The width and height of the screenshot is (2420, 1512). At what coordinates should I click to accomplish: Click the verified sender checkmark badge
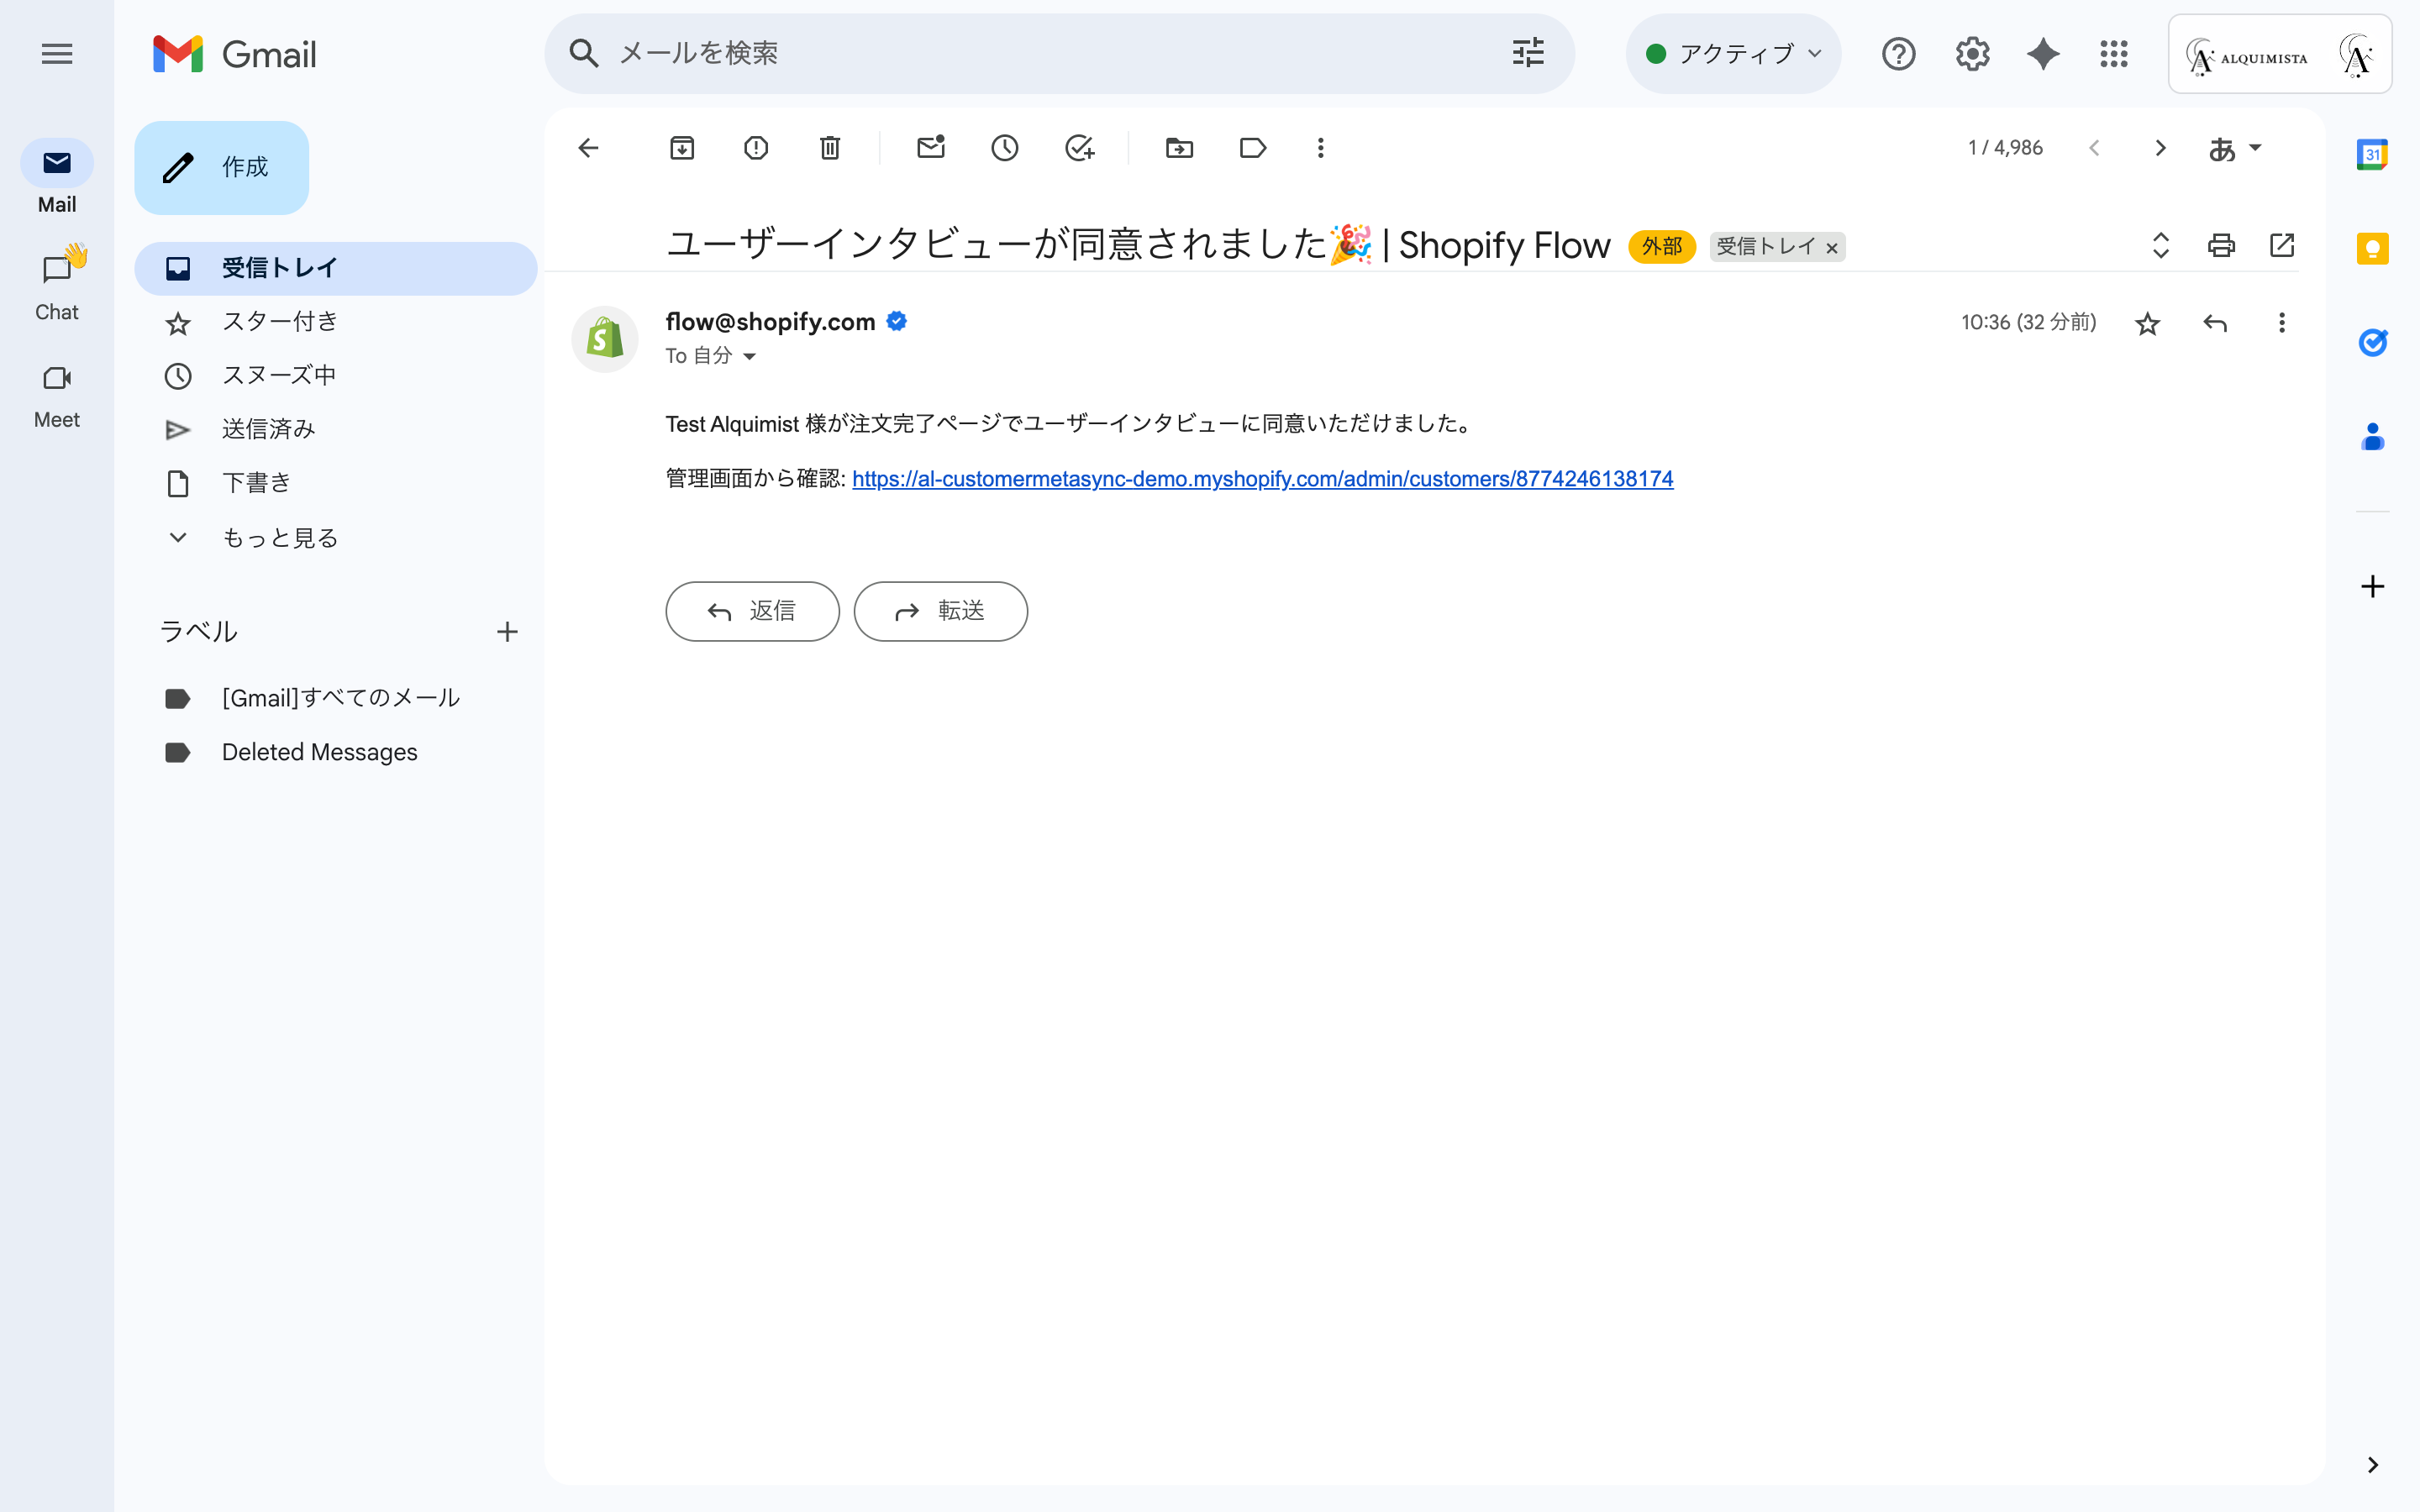[x=897, y=321]
